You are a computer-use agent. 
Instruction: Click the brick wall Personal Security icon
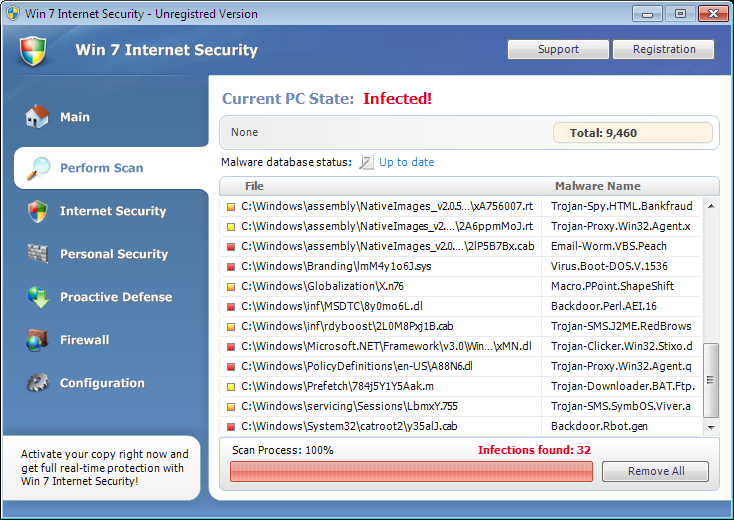[x=37, y=254]
